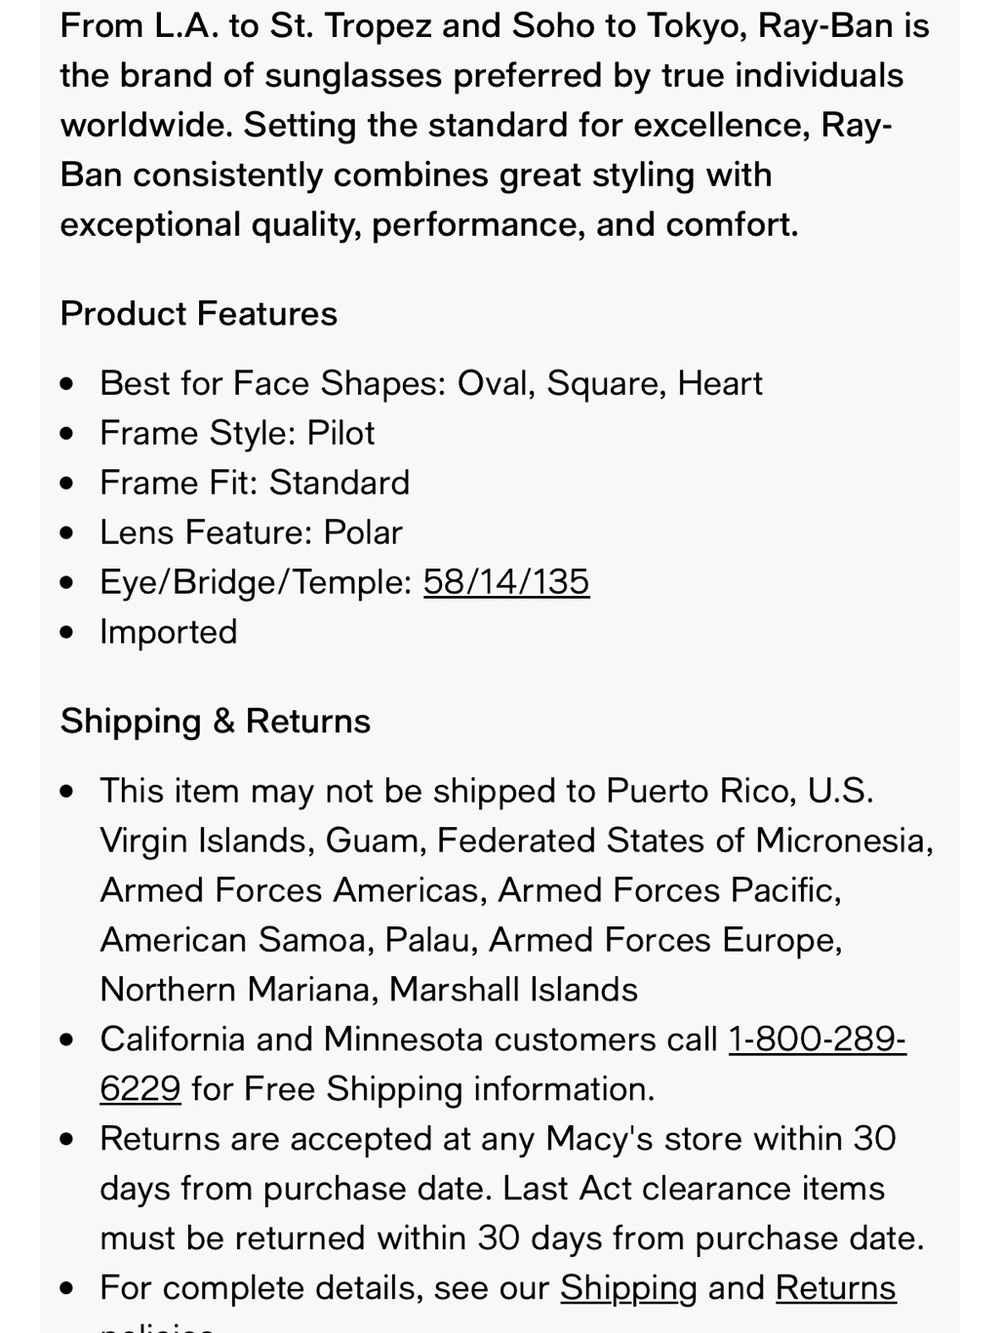
Task: Open the Returns policy link
Action: 835,1287
